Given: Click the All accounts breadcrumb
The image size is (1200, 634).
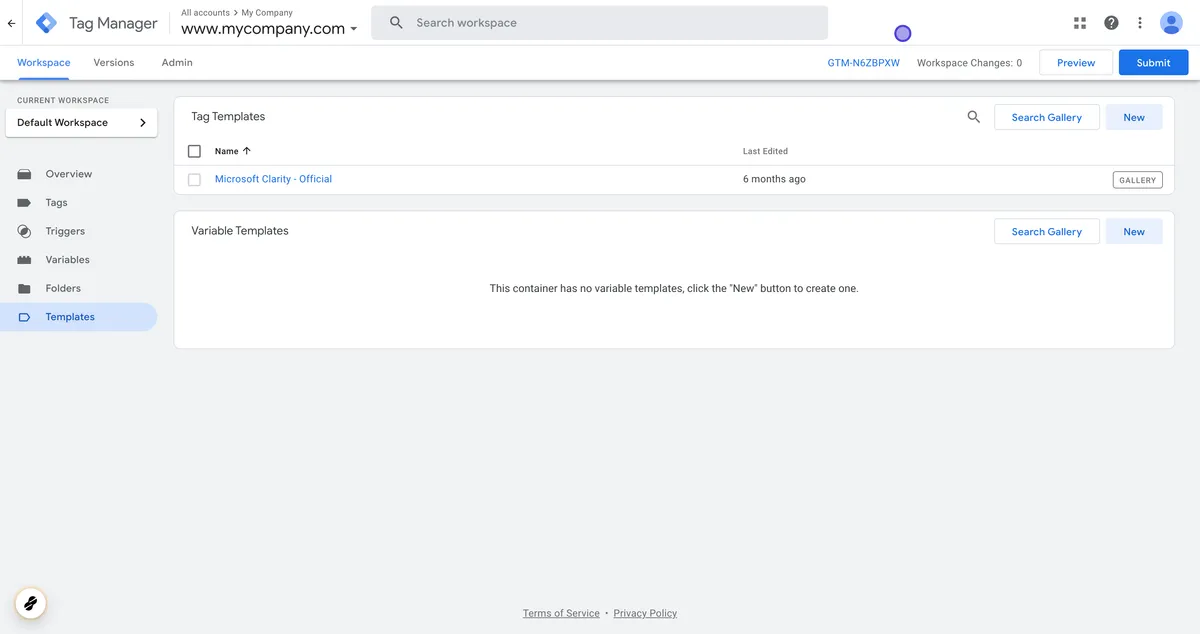Looking at the screenshot, I should point(206,13).
